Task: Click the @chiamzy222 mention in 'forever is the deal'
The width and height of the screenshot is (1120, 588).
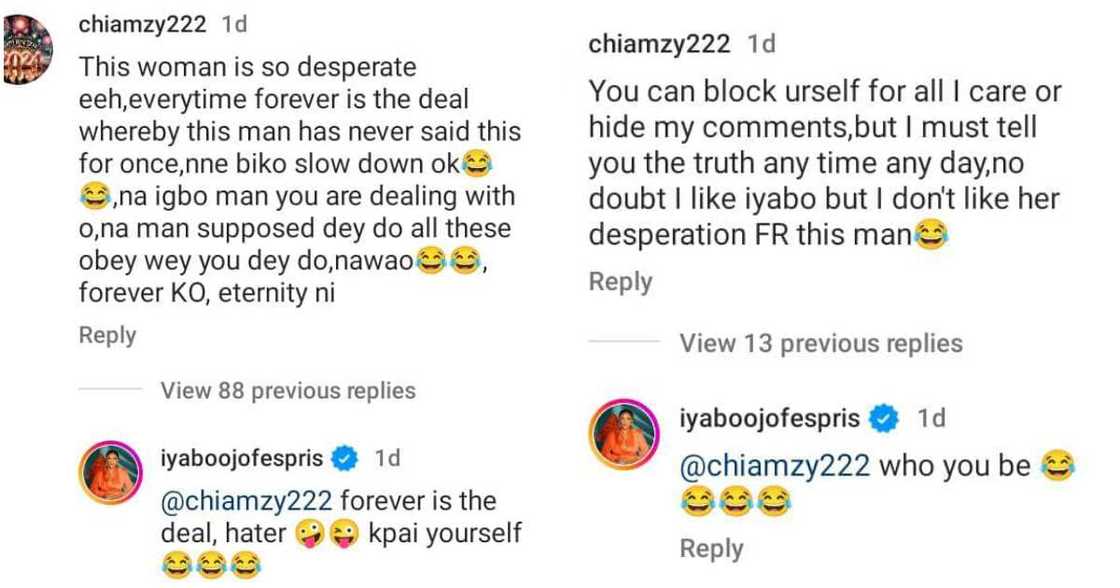Action: [243, 500]
